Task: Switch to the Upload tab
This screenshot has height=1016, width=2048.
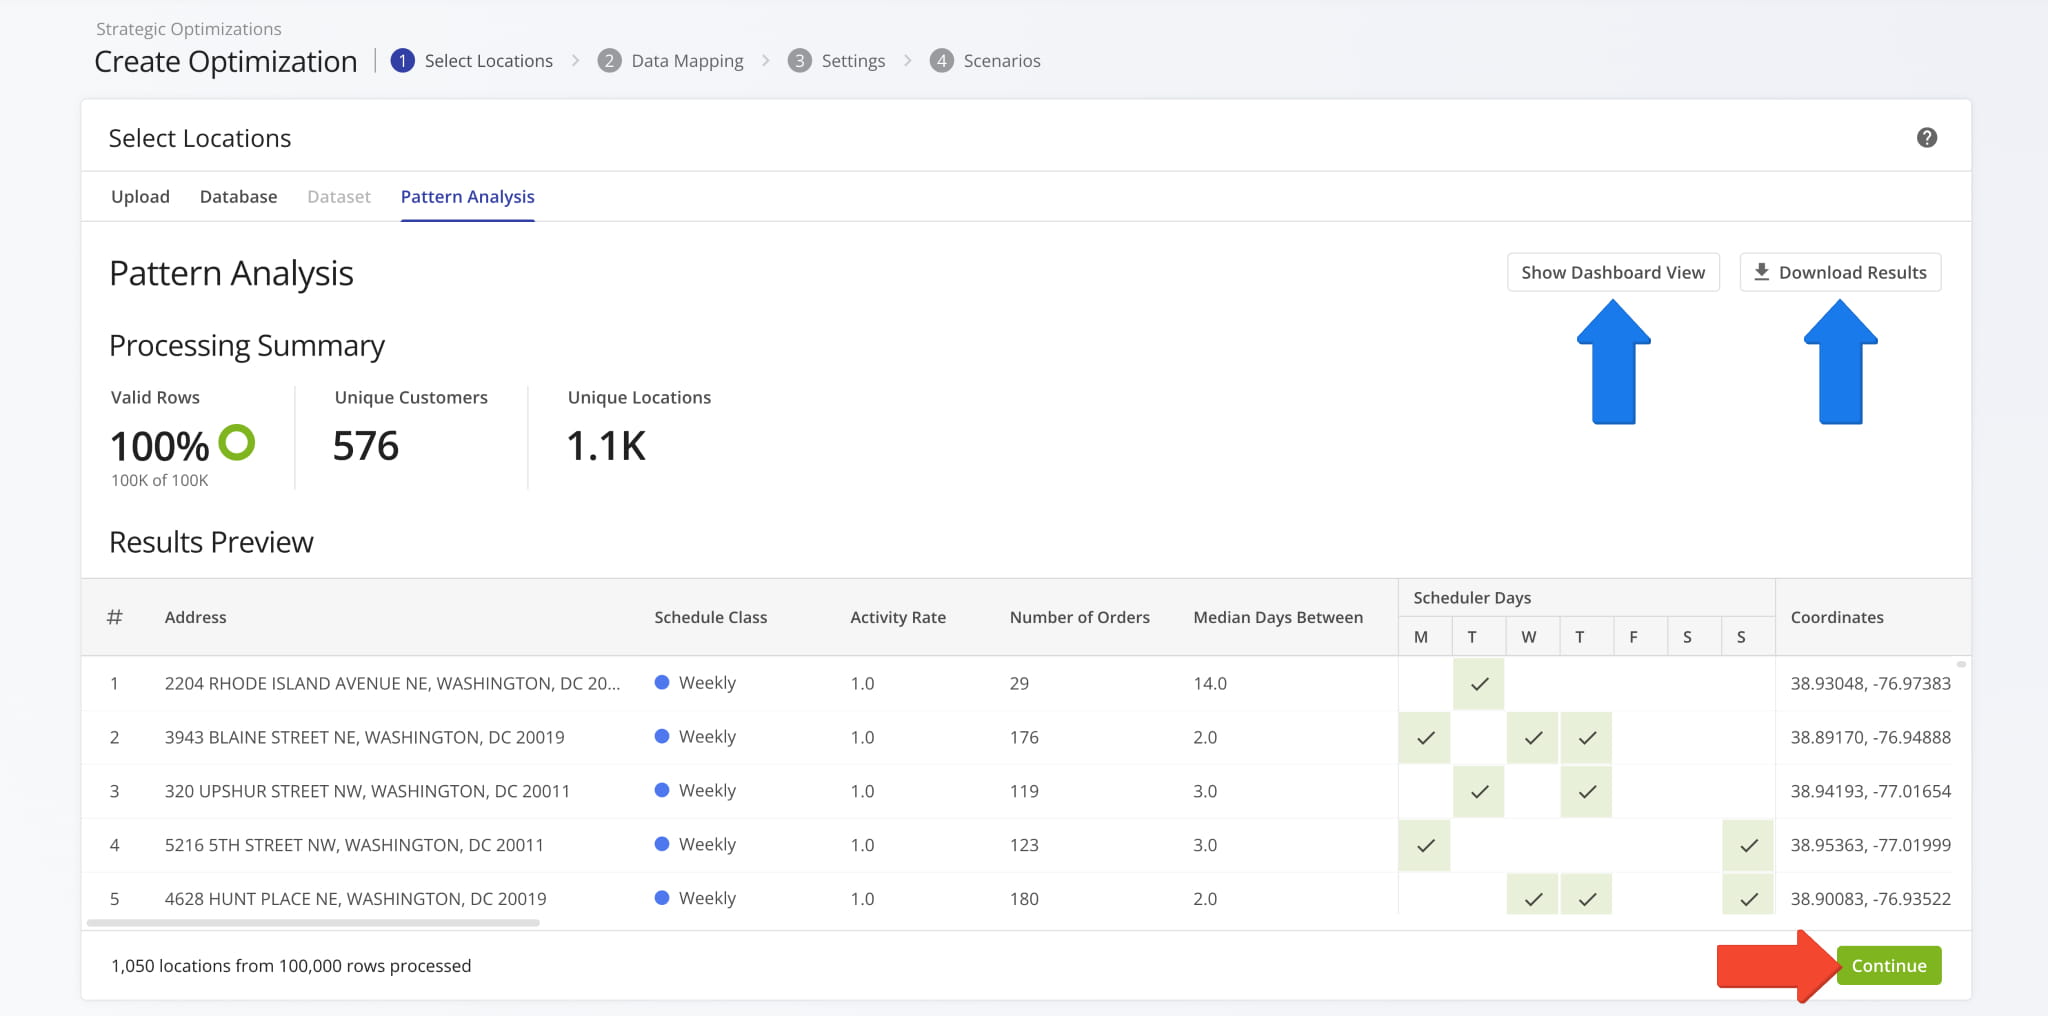Action: 140,197
